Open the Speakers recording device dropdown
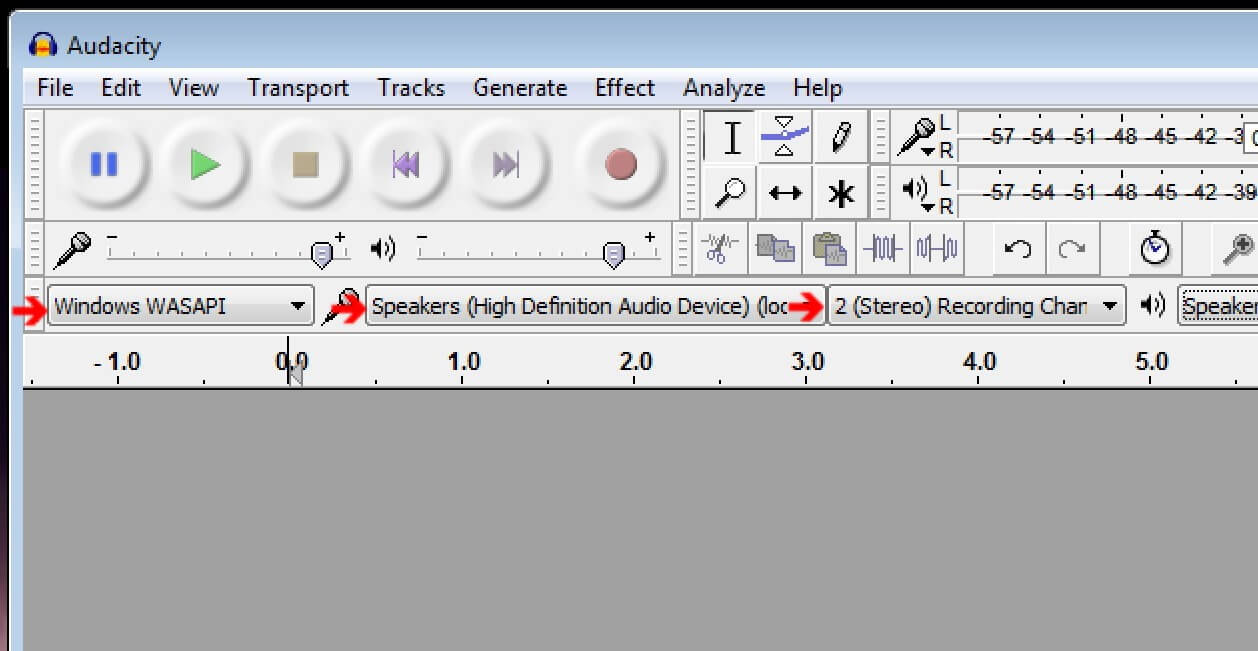This screenshot has width=1258, height=651. click(x=596, y=306)
